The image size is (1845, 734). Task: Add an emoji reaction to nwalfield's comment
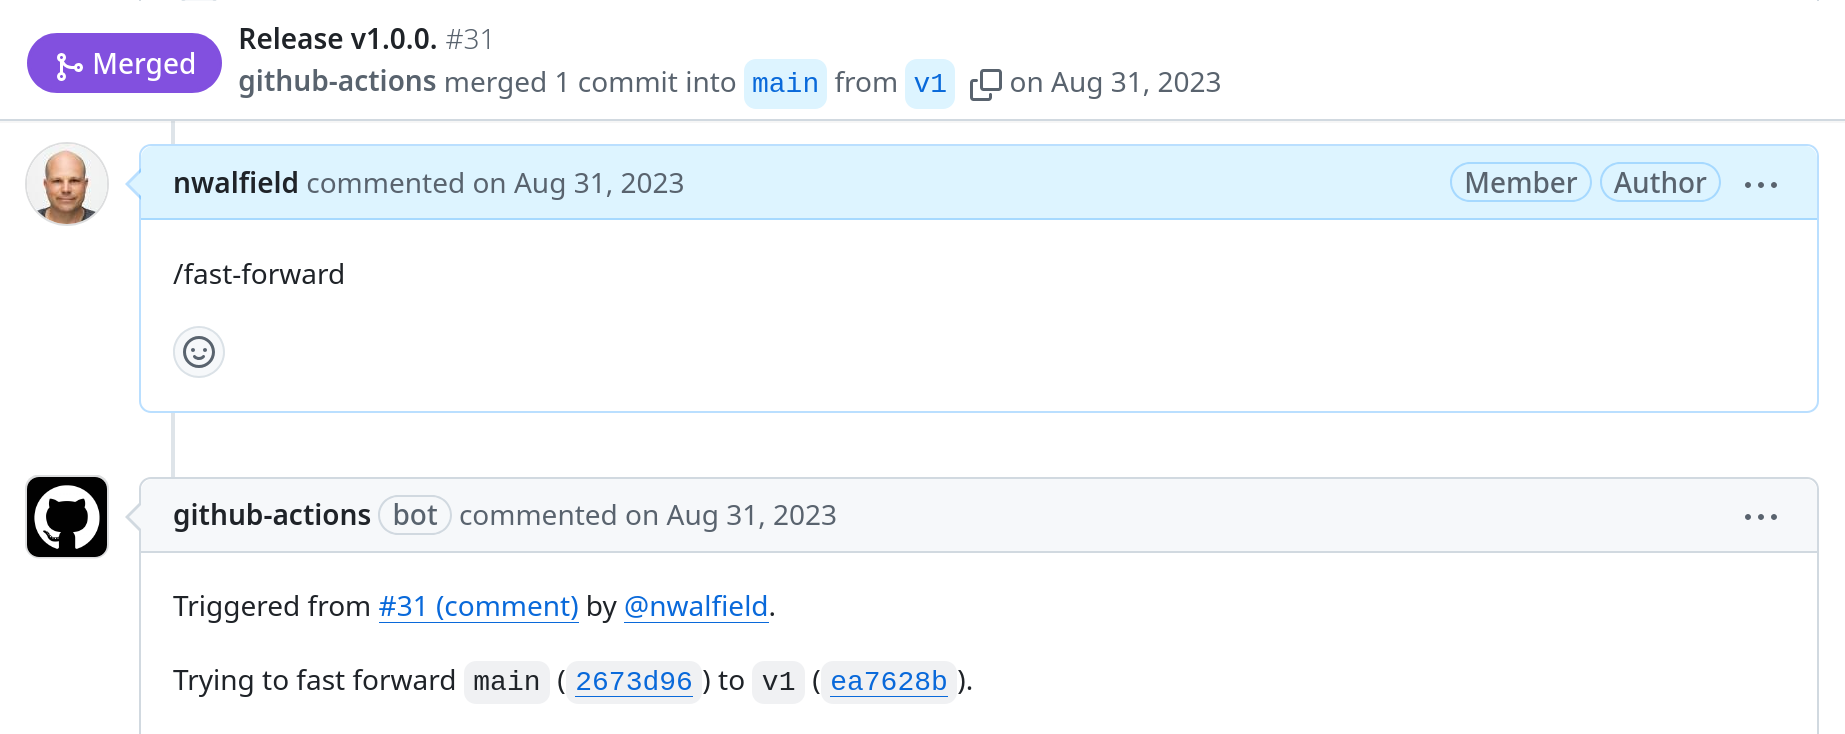point(199,352)
